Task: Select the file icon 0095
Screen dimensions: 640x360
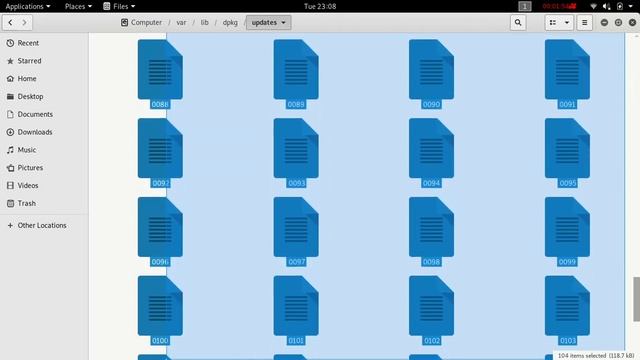Action: tap(567, 148)
